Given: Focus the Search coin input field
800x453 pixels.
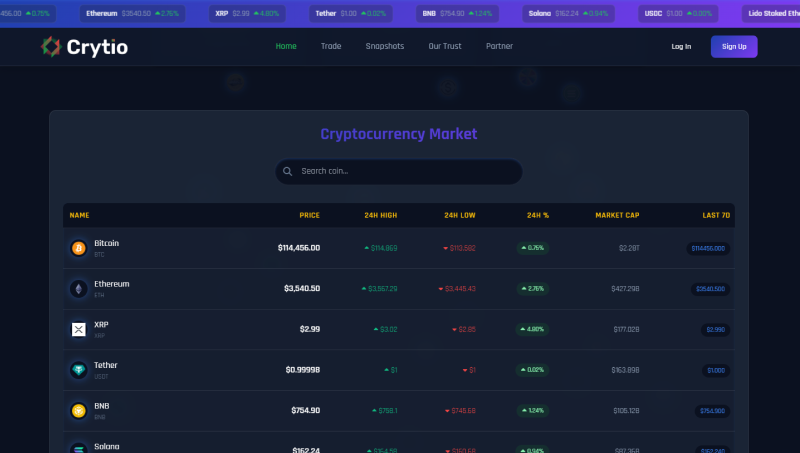Looking at the screenshot, I should click(405, 171).
